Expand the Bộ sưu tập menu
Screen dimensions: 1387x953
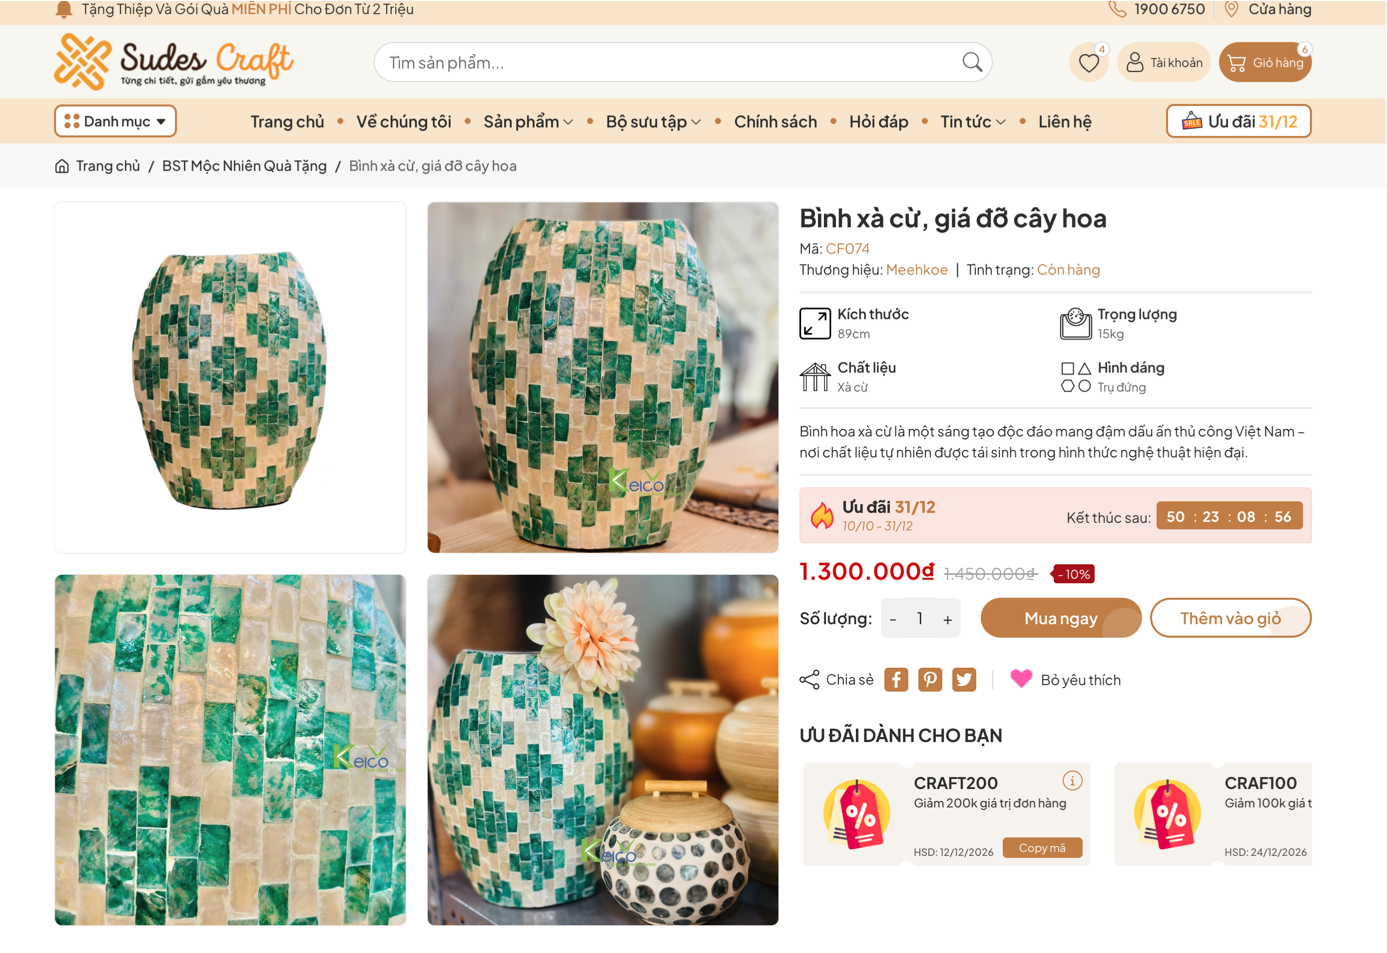click(x=653, y=122)
